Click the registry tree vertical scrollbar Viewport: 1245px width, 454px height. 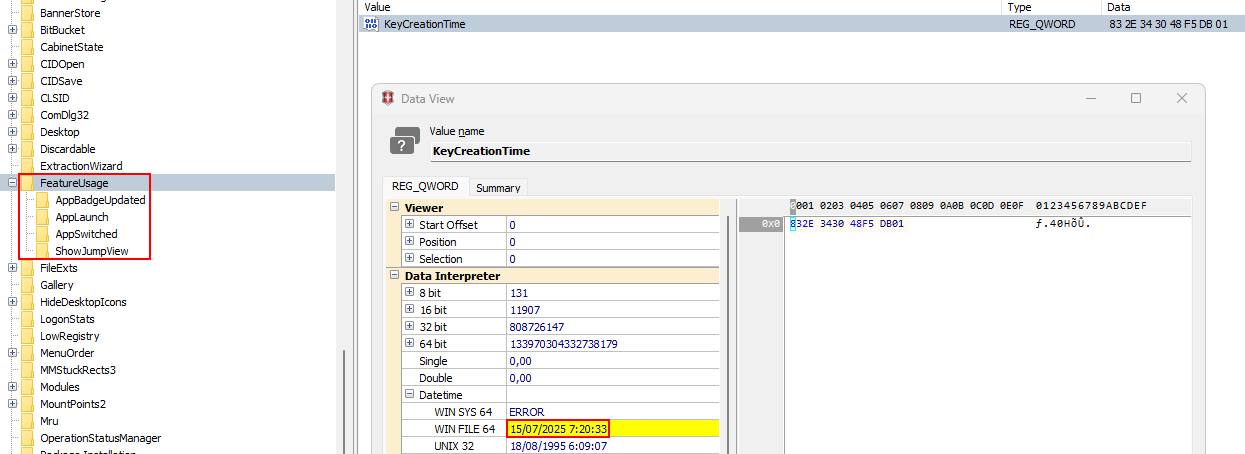[x=345, y=400]
